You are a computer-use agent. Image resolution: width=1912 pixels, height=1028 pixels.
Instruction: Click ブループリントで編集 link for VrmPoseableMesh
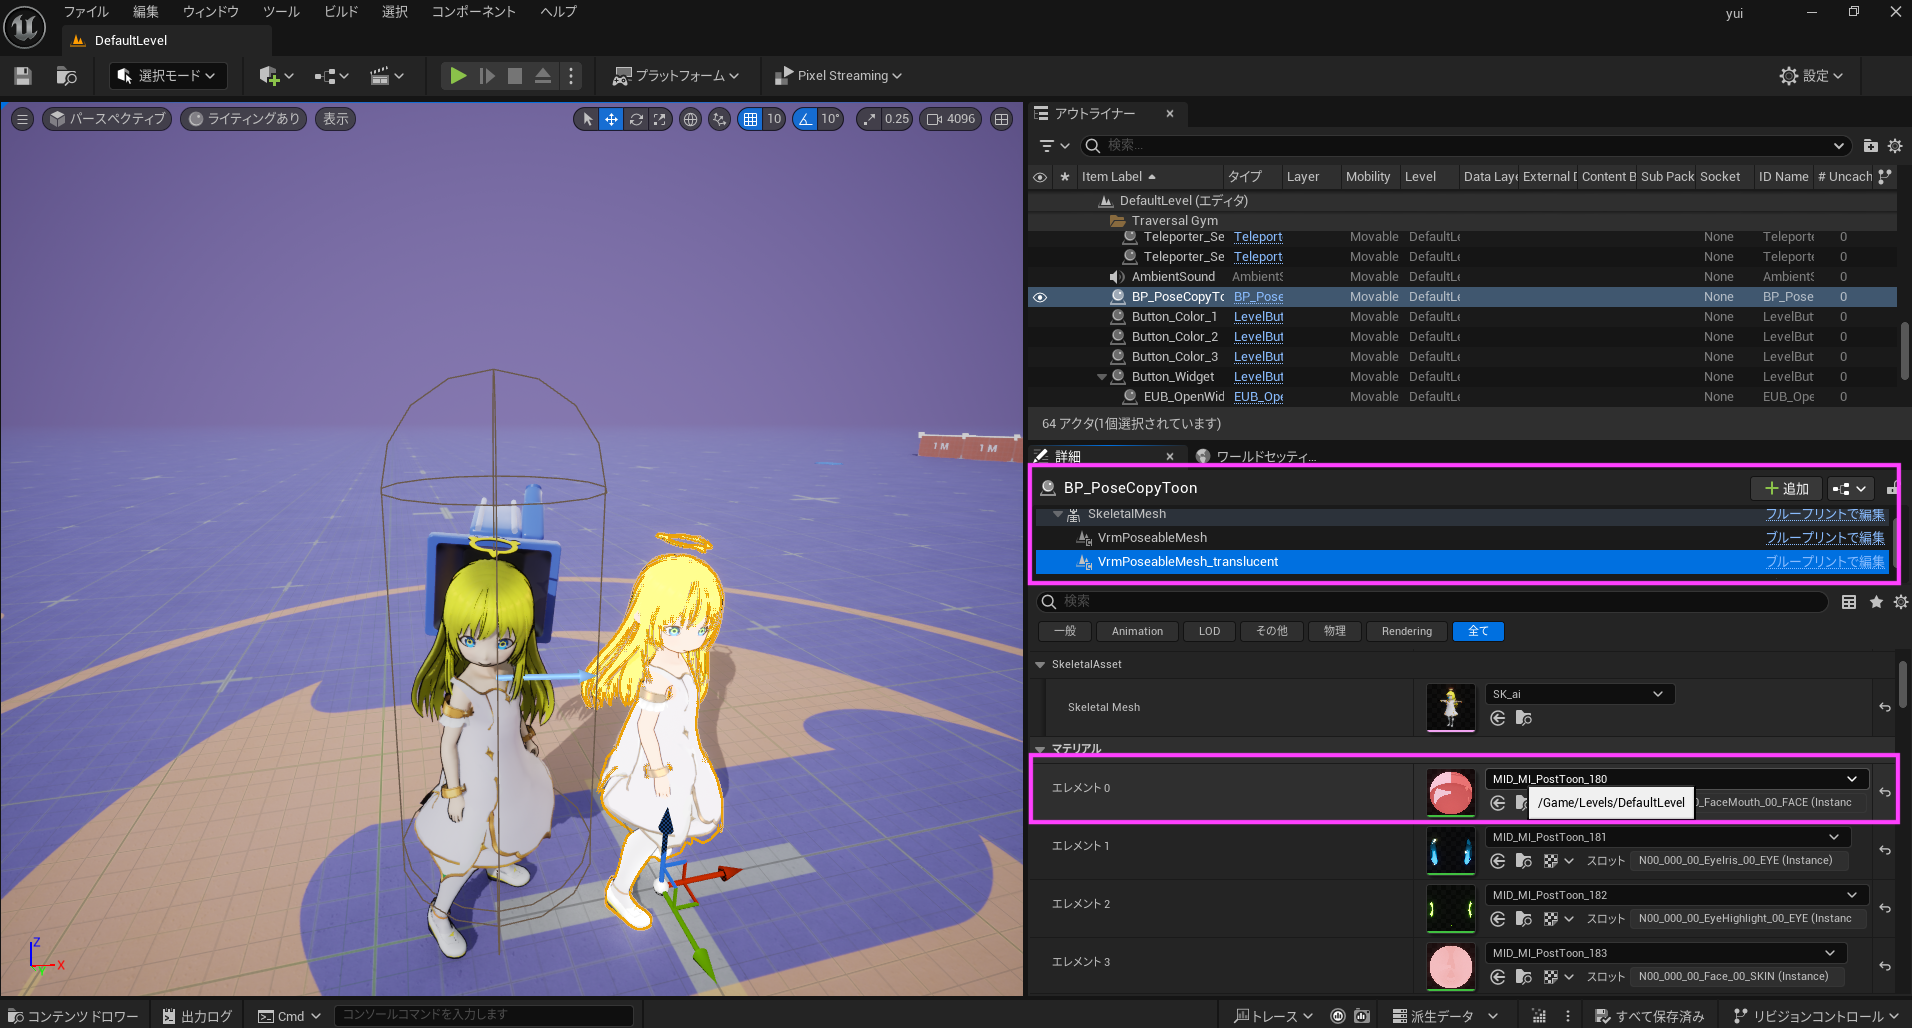(1825, 538)
